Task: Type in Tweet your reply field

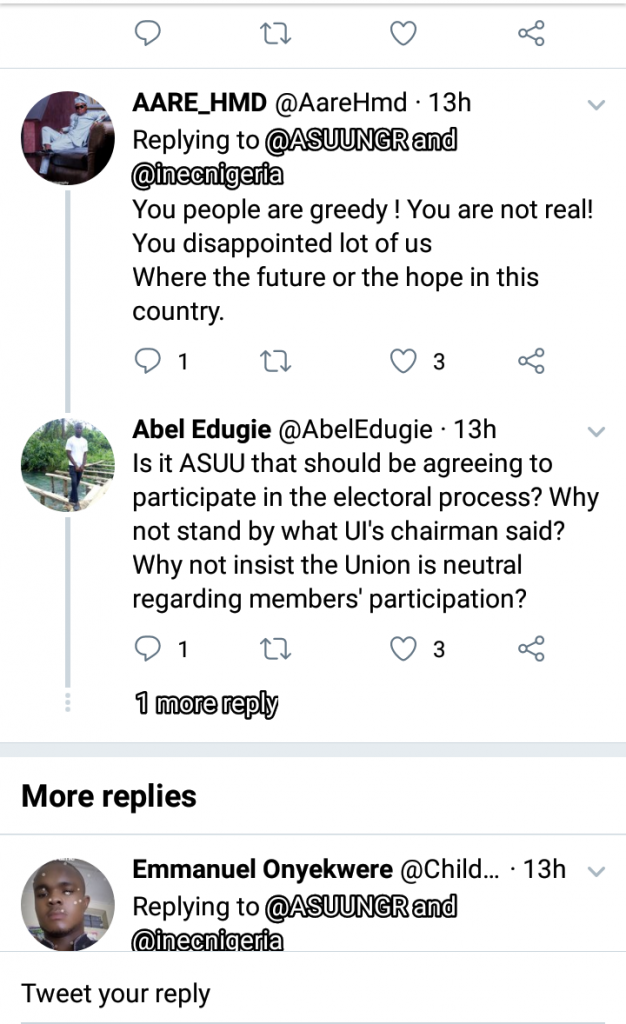Action: [300, 993]
